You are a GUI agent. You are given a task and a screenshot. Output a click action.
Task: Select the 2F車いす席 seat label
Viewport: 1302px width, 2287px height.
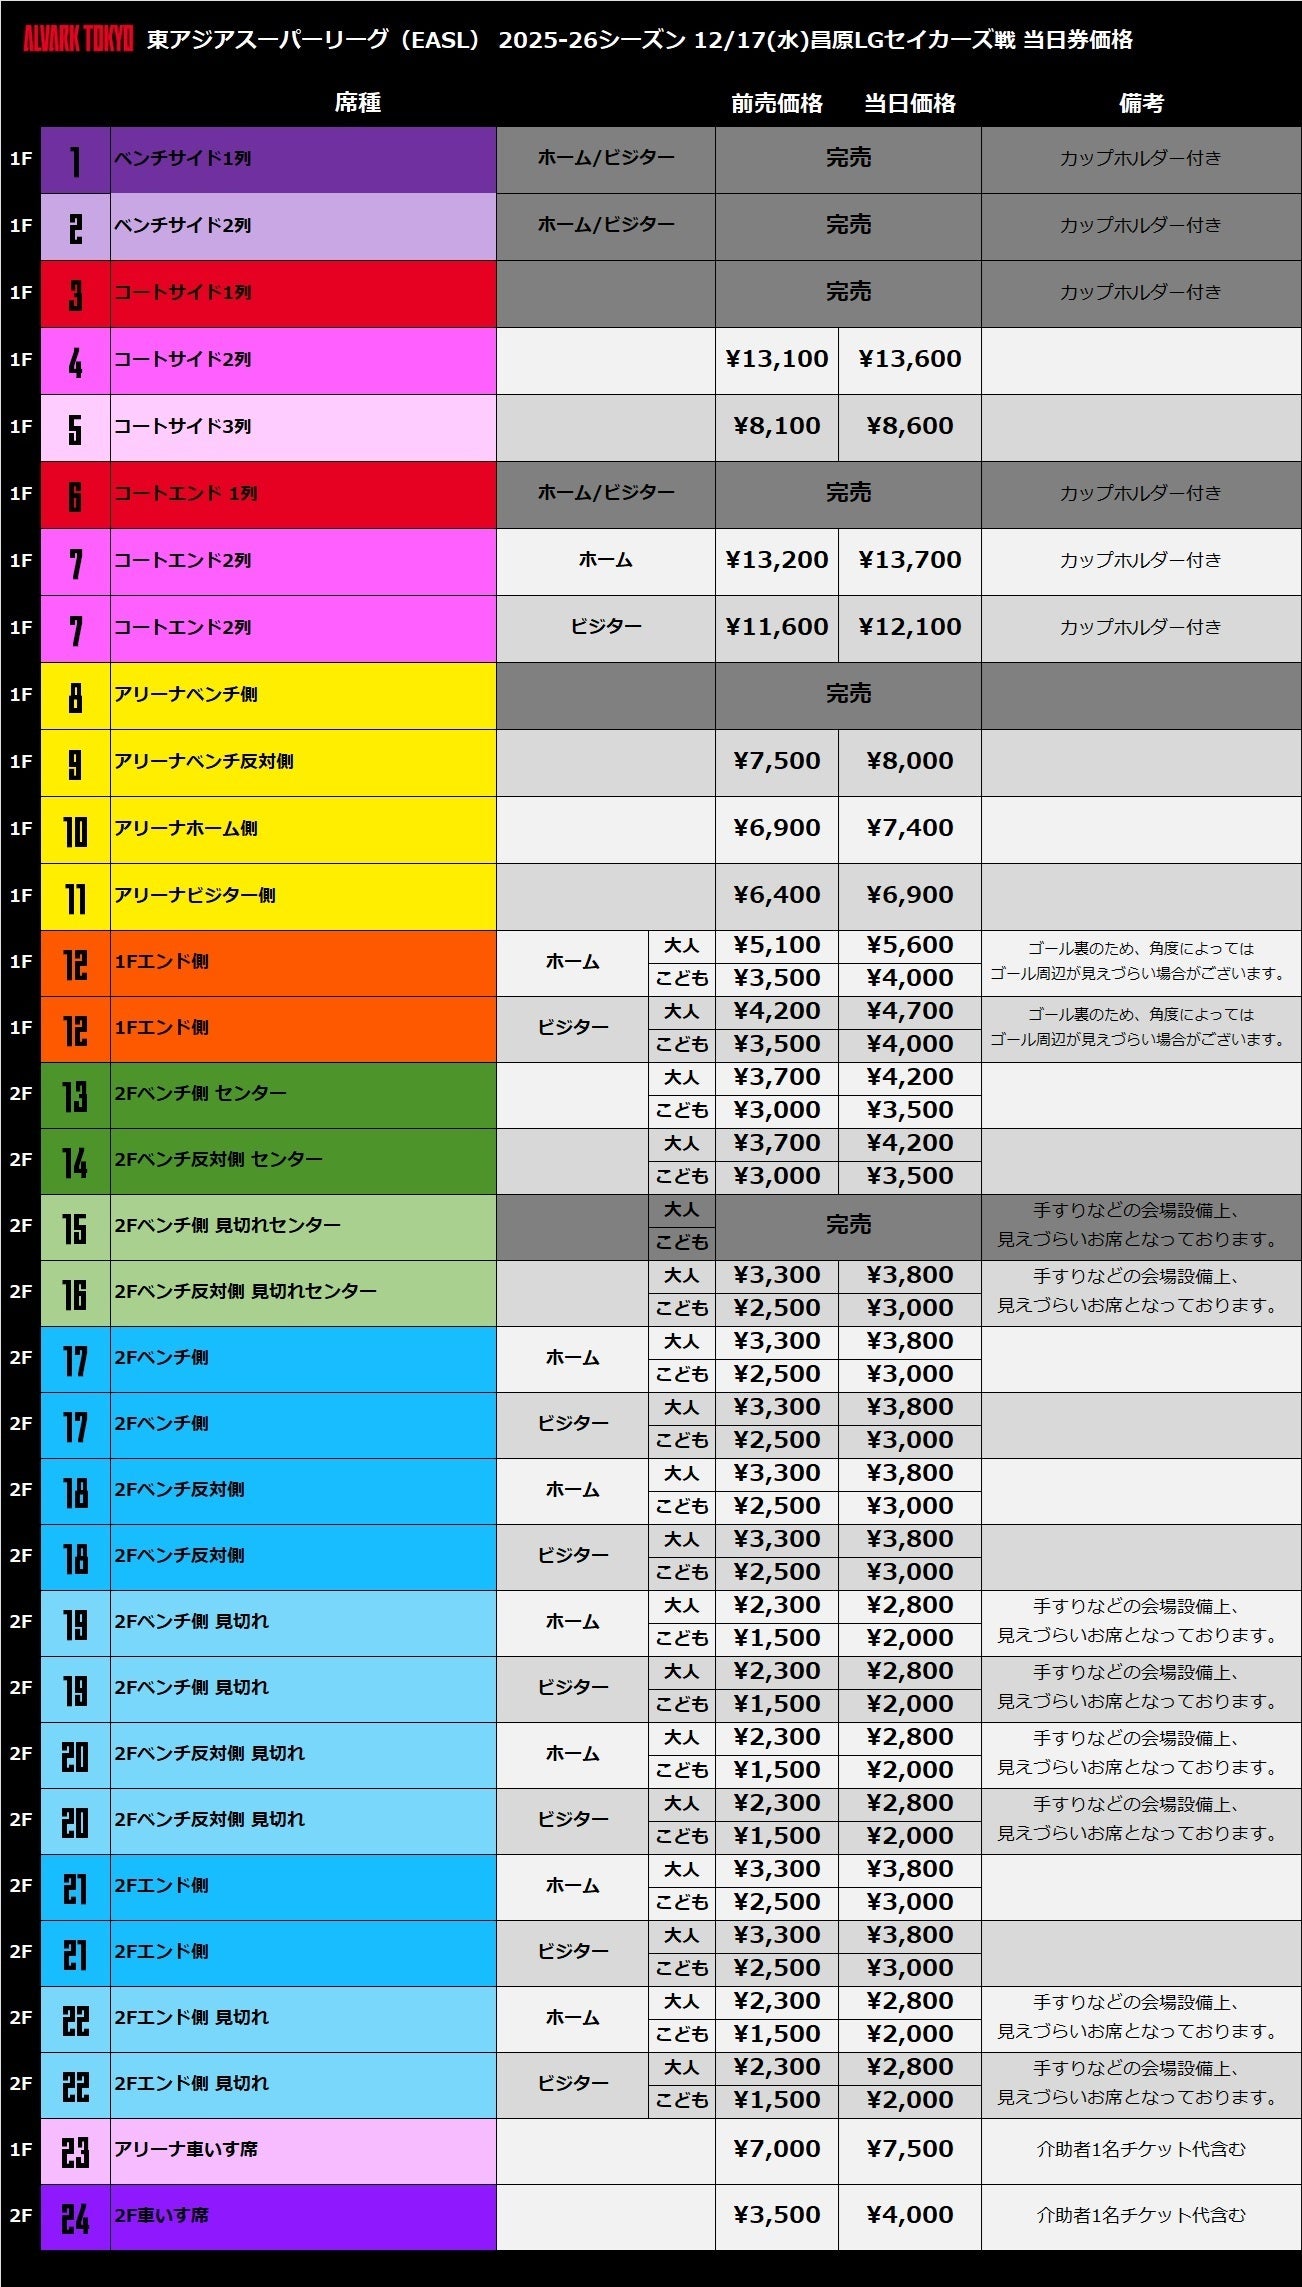[162, 2215]
